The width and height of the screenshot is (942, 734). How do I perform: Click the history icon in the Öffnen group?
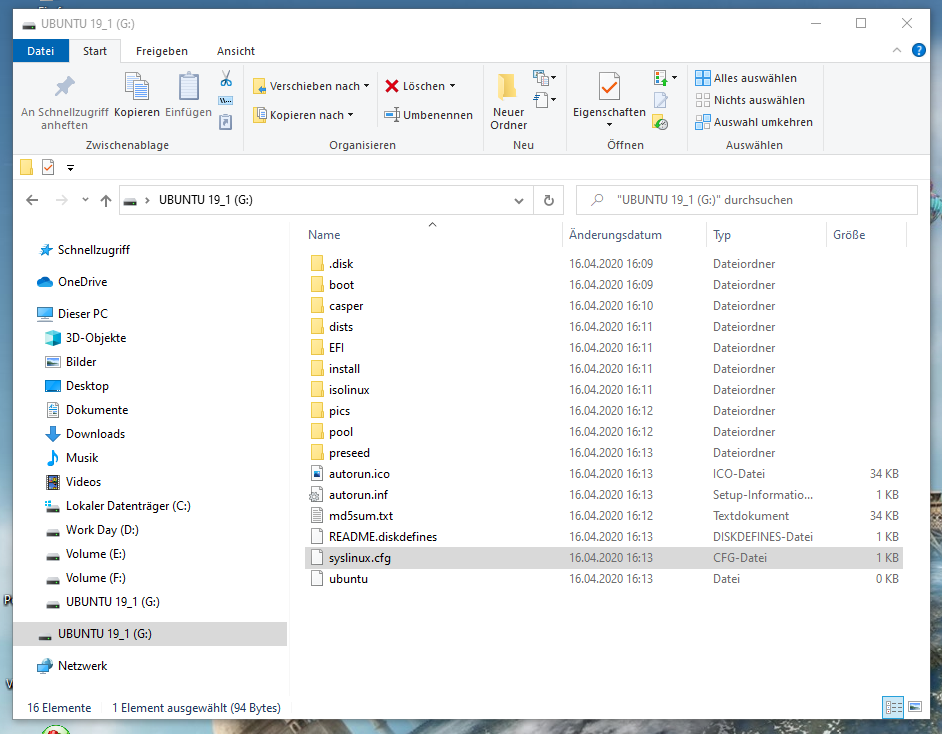click(x=660, y=123)
